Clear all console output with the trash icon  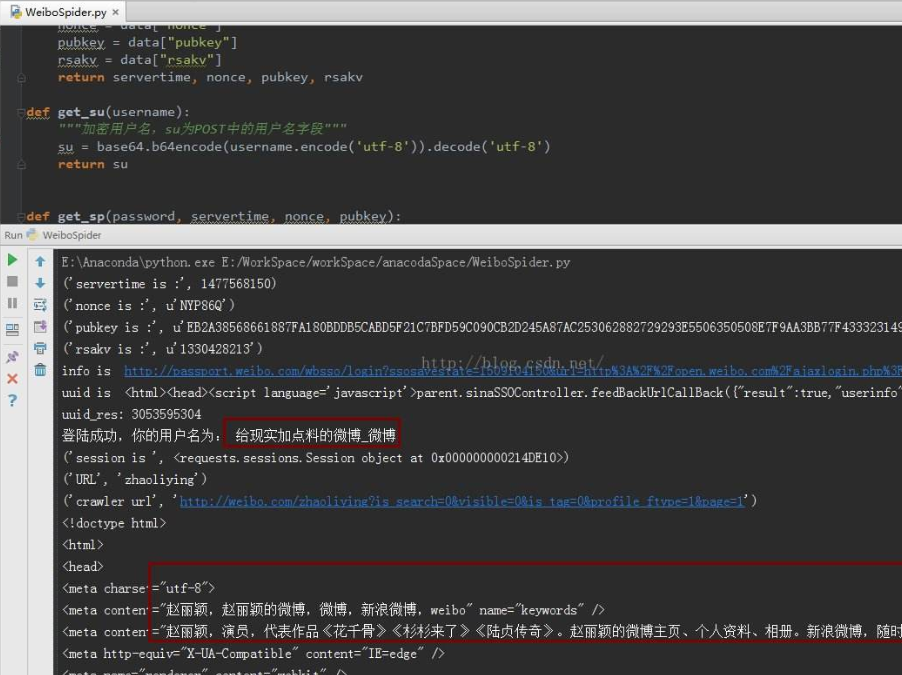point(40,369)
